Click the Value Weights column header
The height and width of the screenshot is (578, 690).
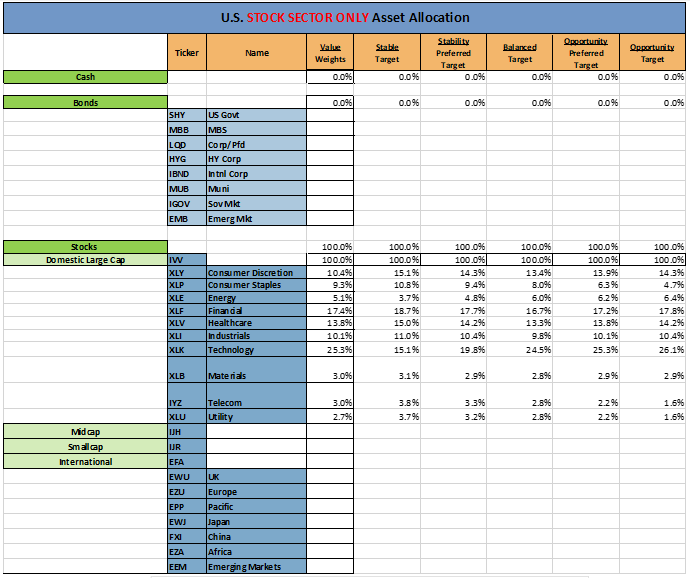(331, 53)
